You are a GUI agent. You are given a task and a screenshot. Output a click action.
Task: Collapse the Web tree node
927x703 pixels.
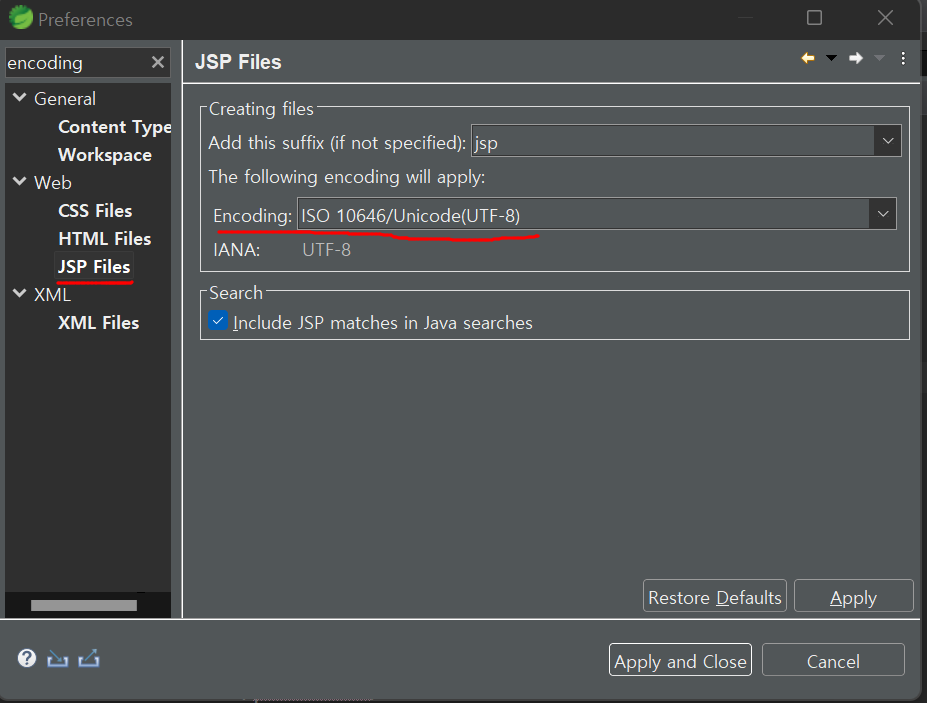click(20, 182)
